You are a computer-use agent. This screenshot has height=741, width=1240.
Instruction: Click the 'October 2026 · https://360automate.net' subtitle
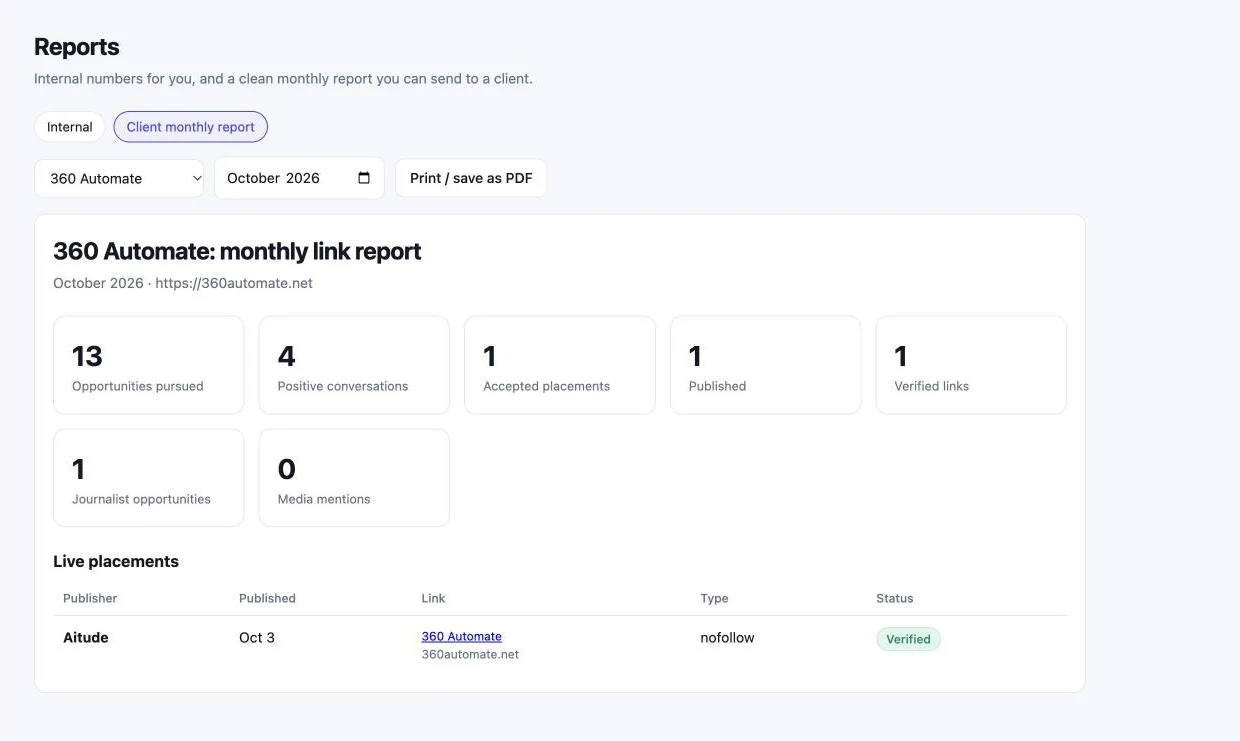(183, 283)
